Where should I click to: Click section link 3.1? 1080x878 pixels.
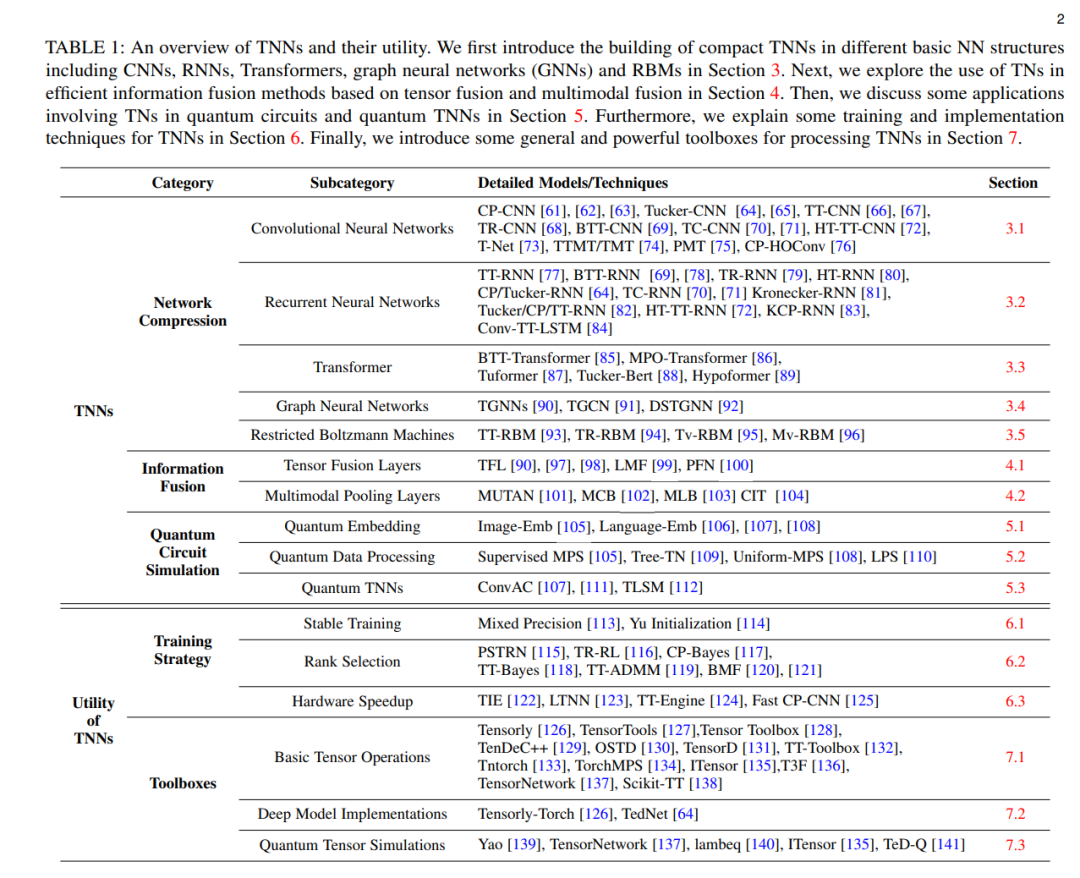(1015, 229)
